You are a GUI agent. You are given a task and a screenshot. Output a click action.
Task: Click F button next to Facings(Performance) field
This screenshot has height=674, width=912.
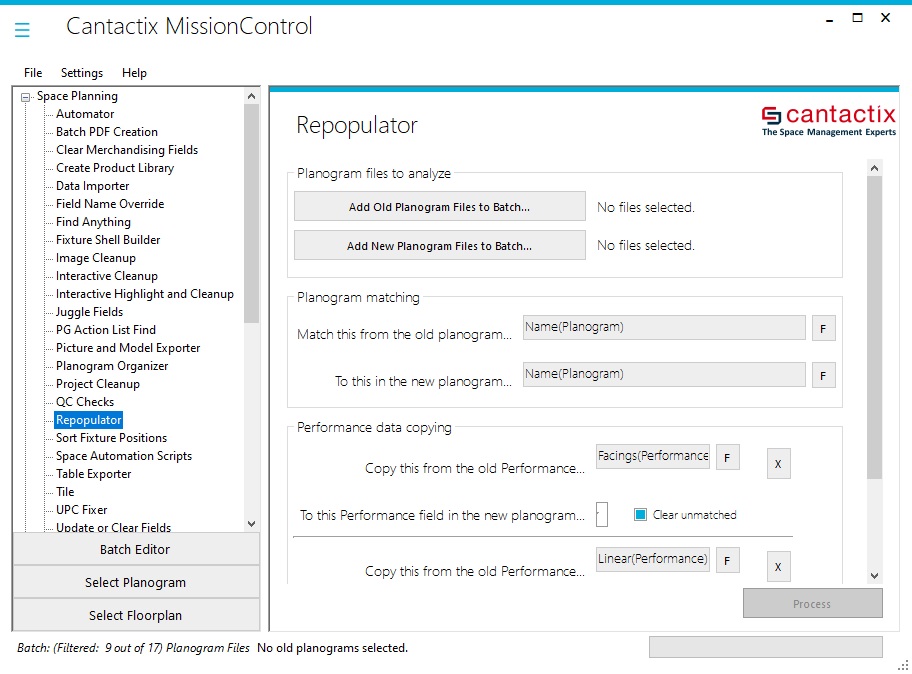tap(727, 457)
